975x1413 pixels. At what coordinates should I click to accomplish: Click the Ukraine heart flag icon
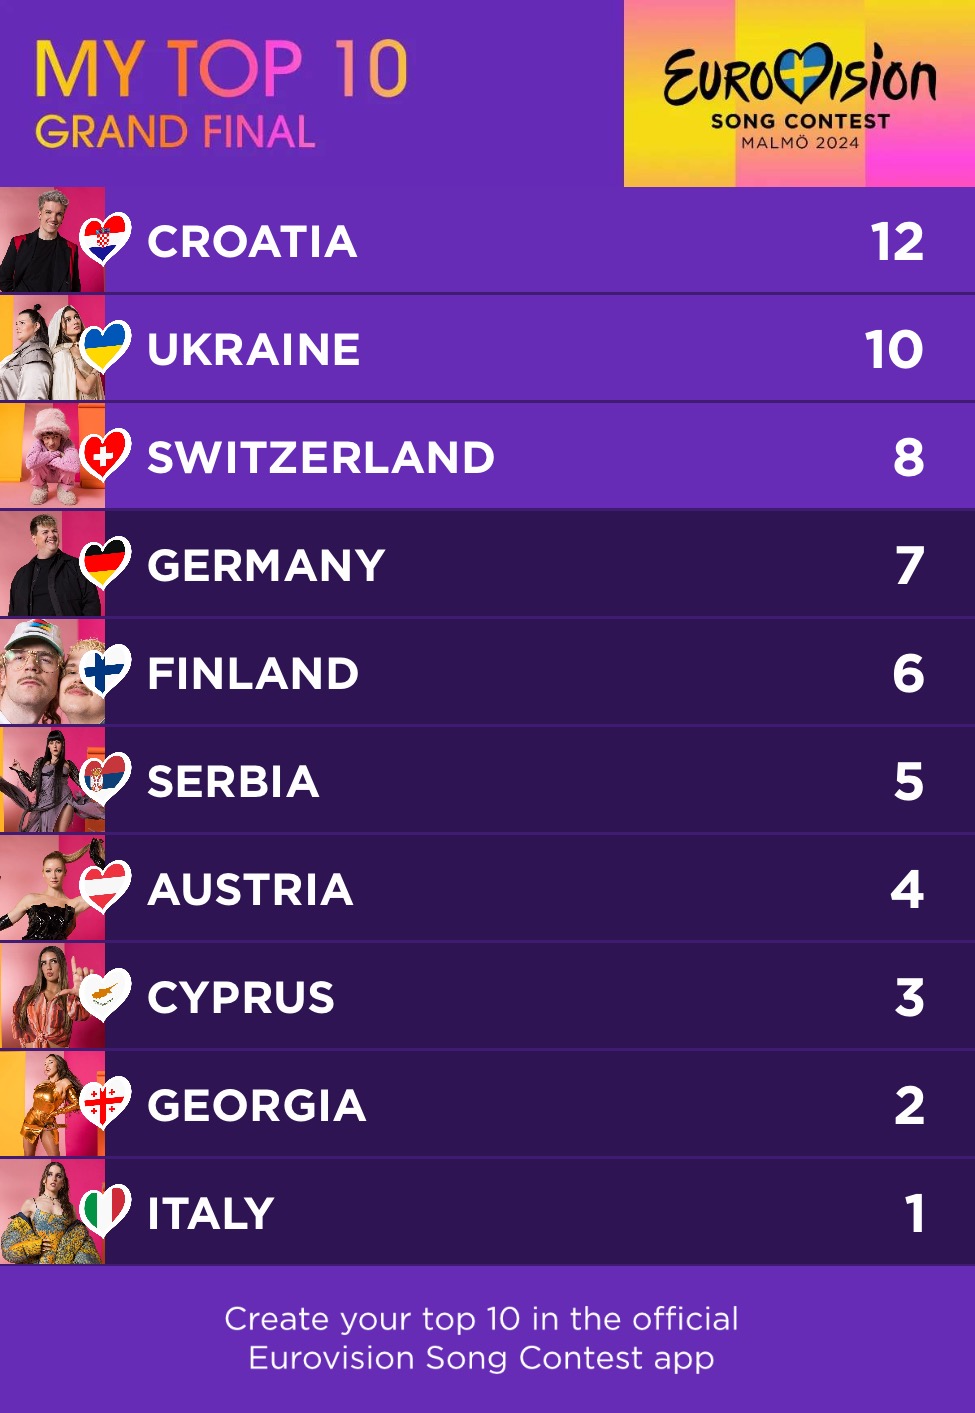click(x=104, y=347)
